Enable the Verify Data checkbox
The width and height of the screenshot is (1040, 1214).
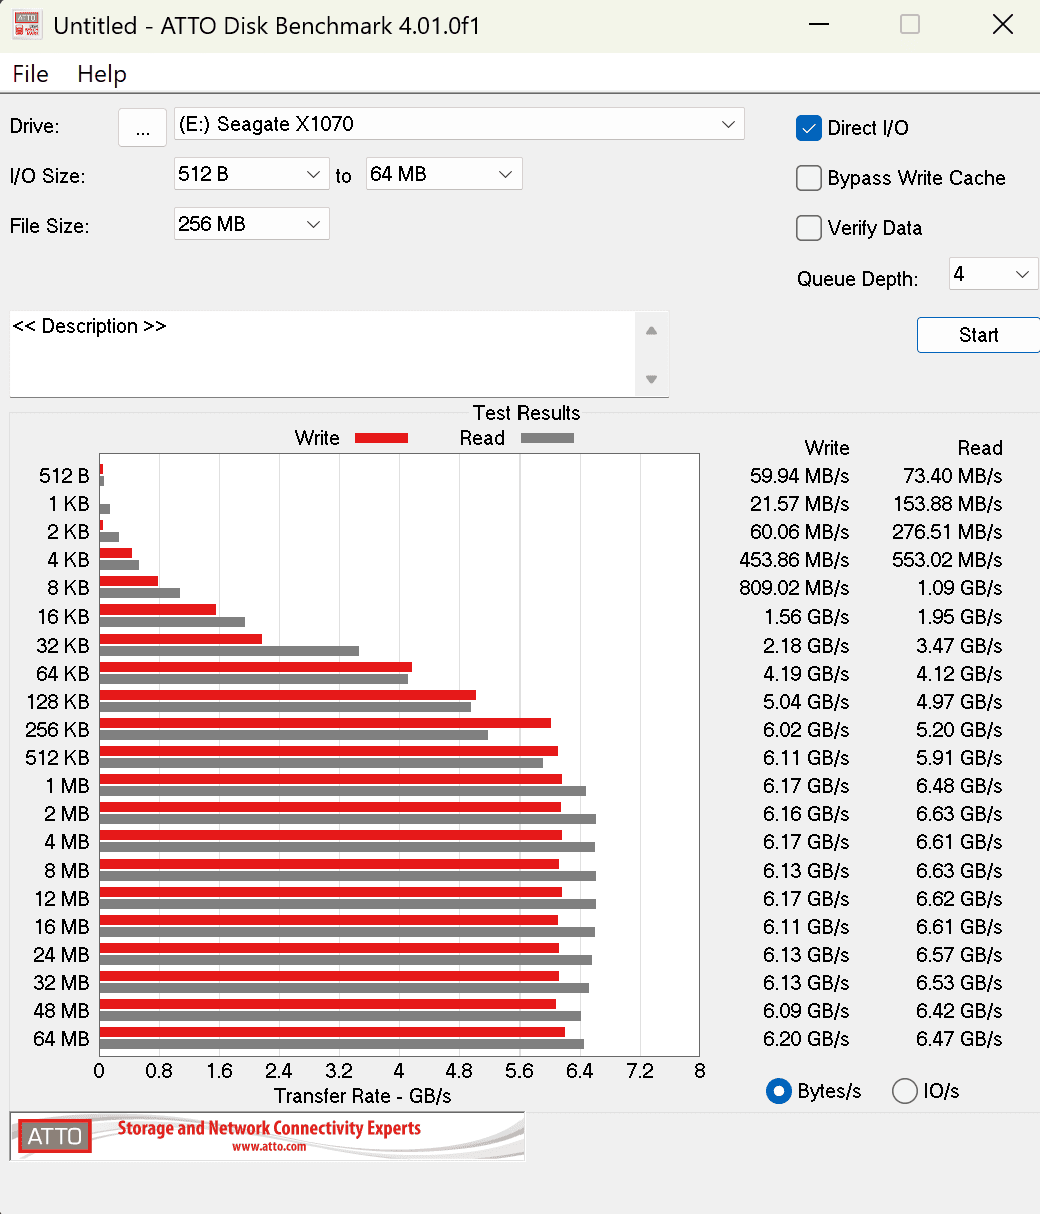(808, 228)
